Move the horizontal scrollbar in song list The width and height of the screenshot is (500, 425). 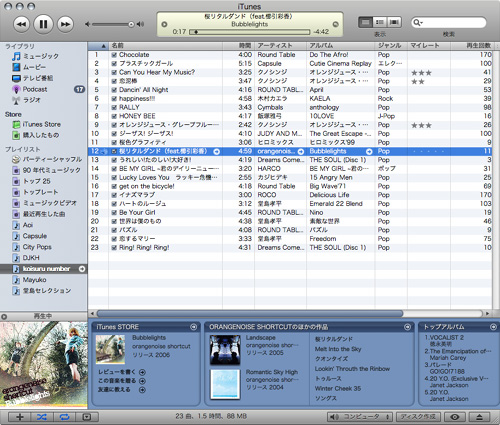(250, 314)
